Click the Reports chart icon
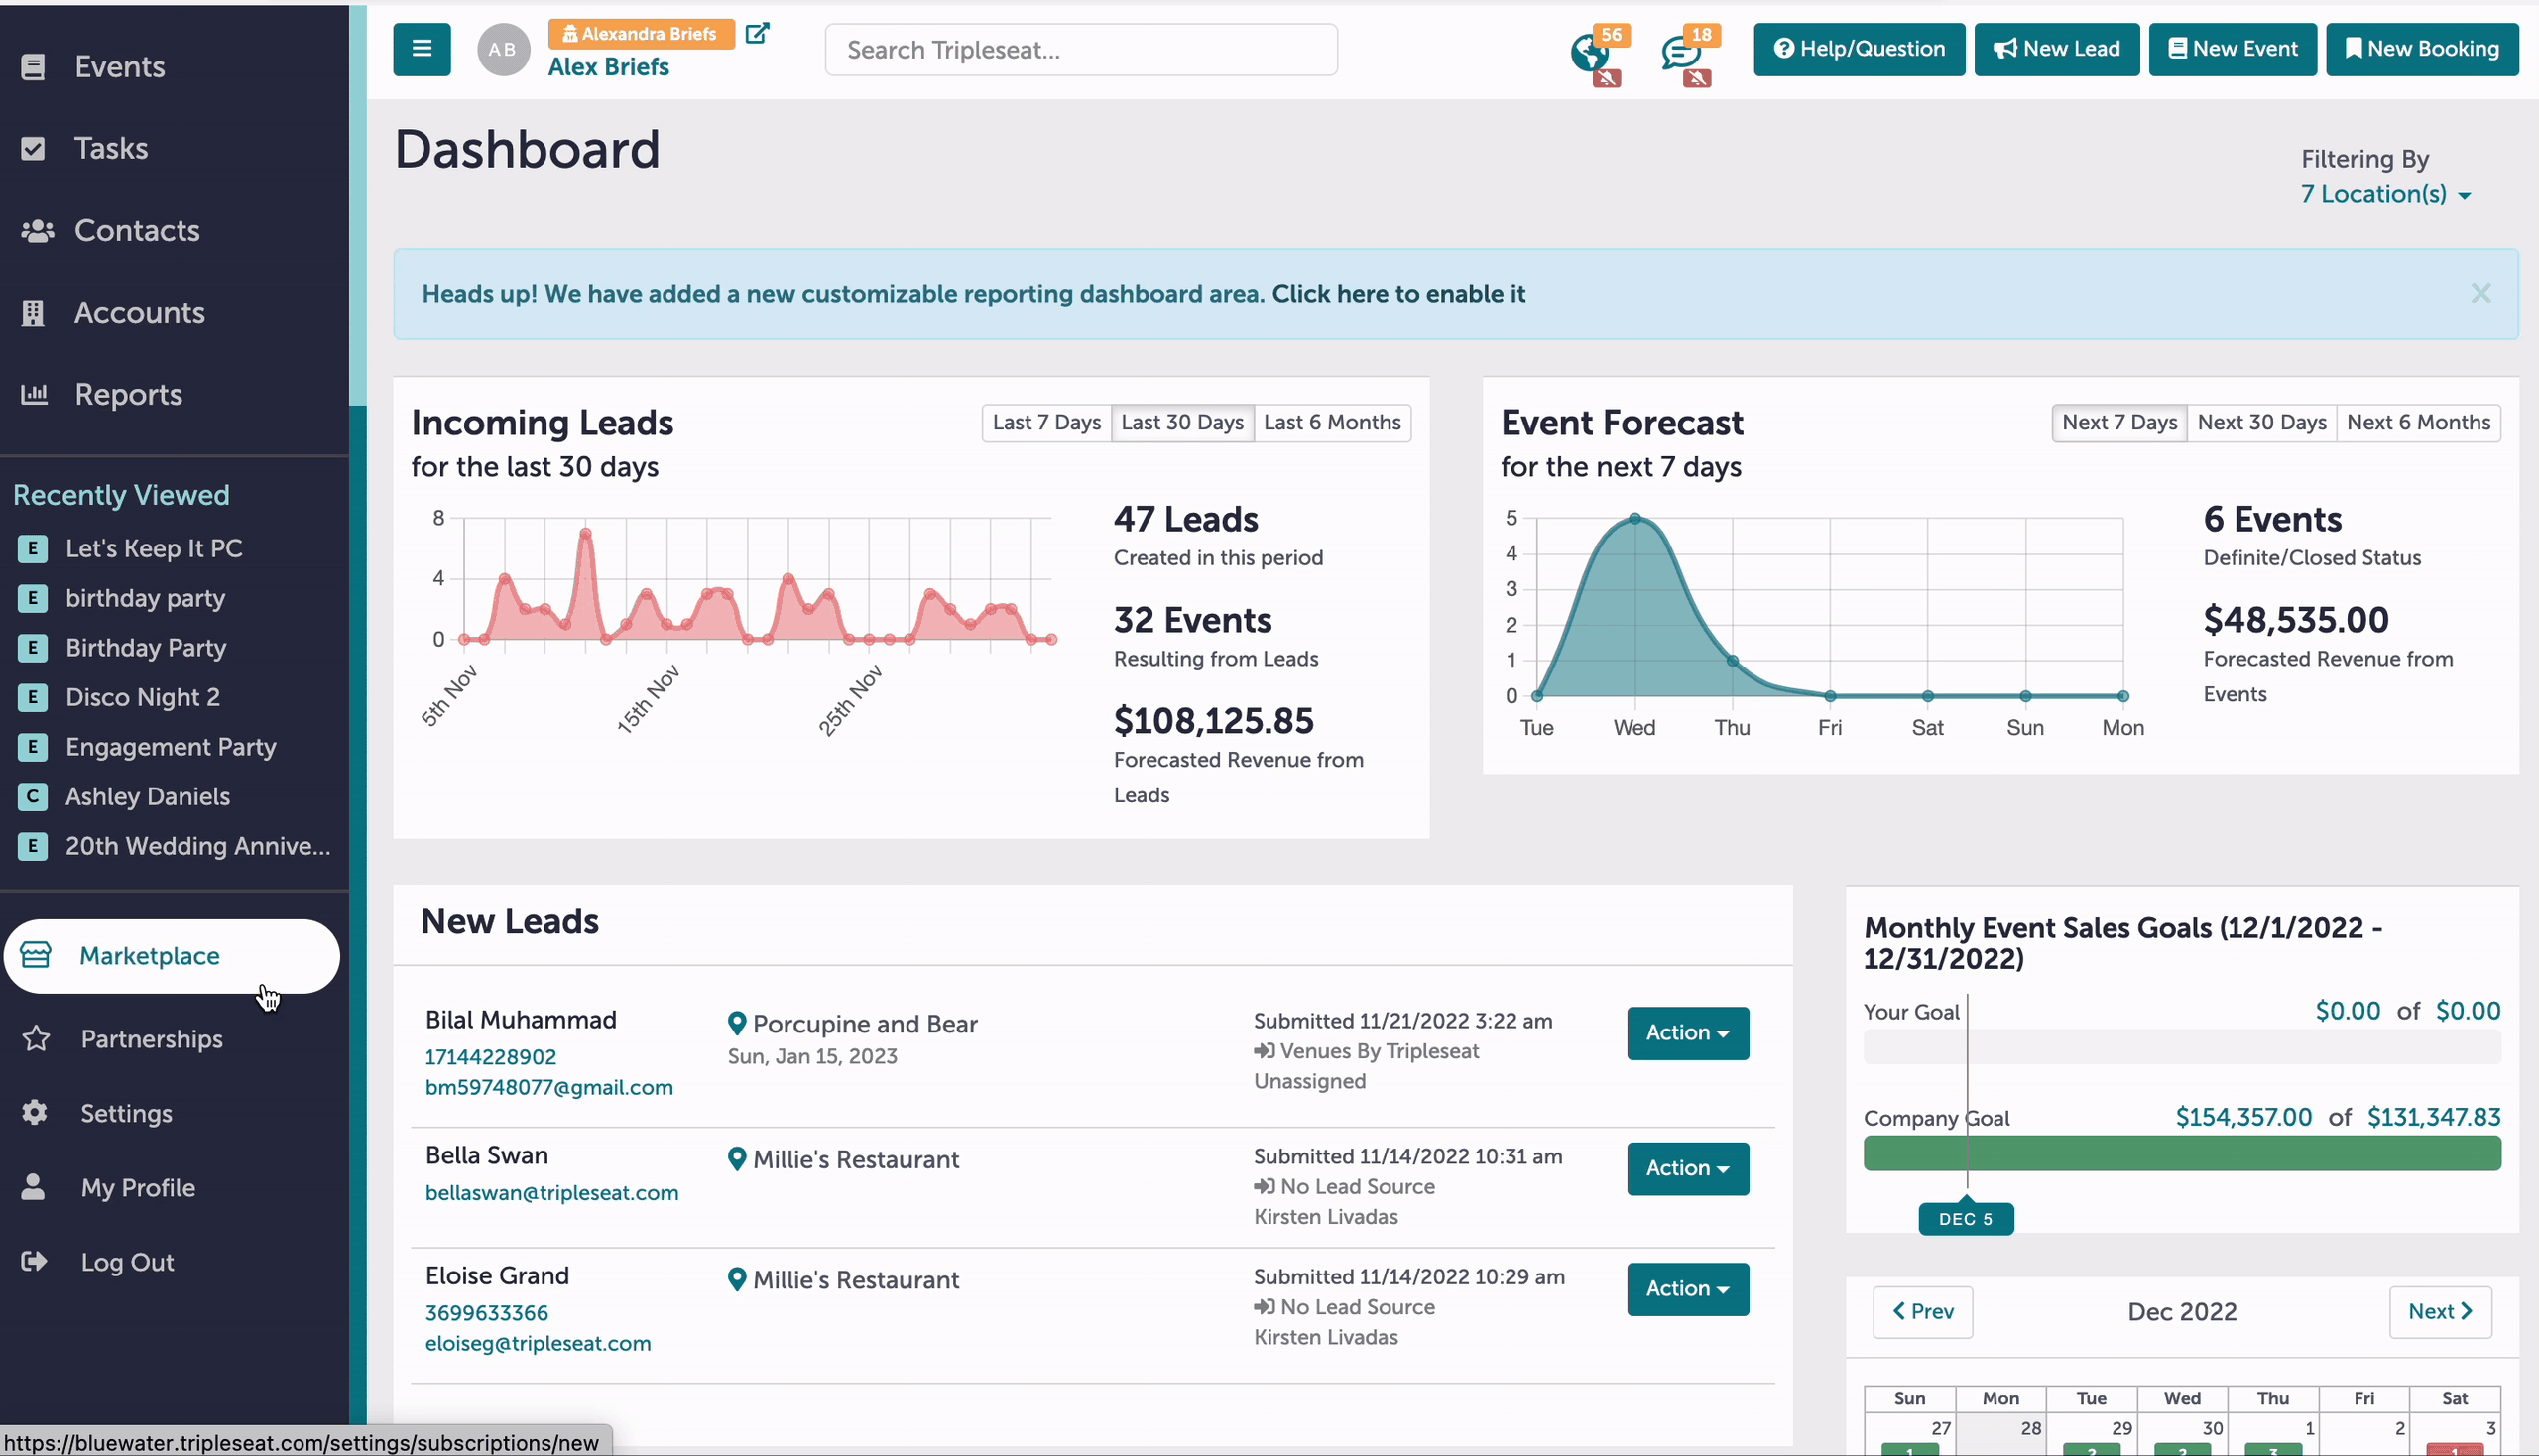Image resolution: width=2539 pixels, height=1456 pixels. (34, 394)
